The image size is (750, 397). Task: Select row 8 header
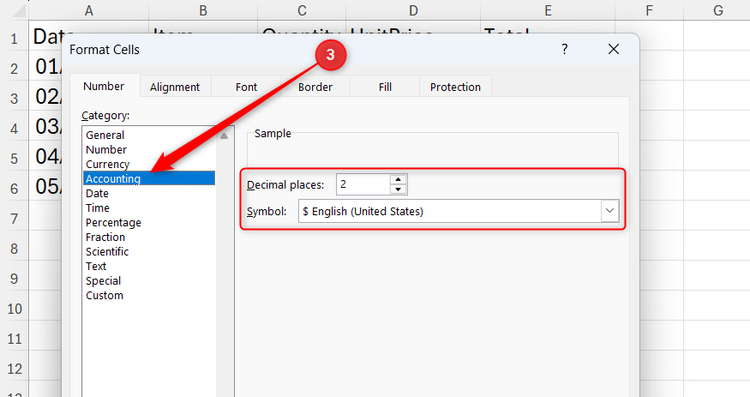click(14, 249)
